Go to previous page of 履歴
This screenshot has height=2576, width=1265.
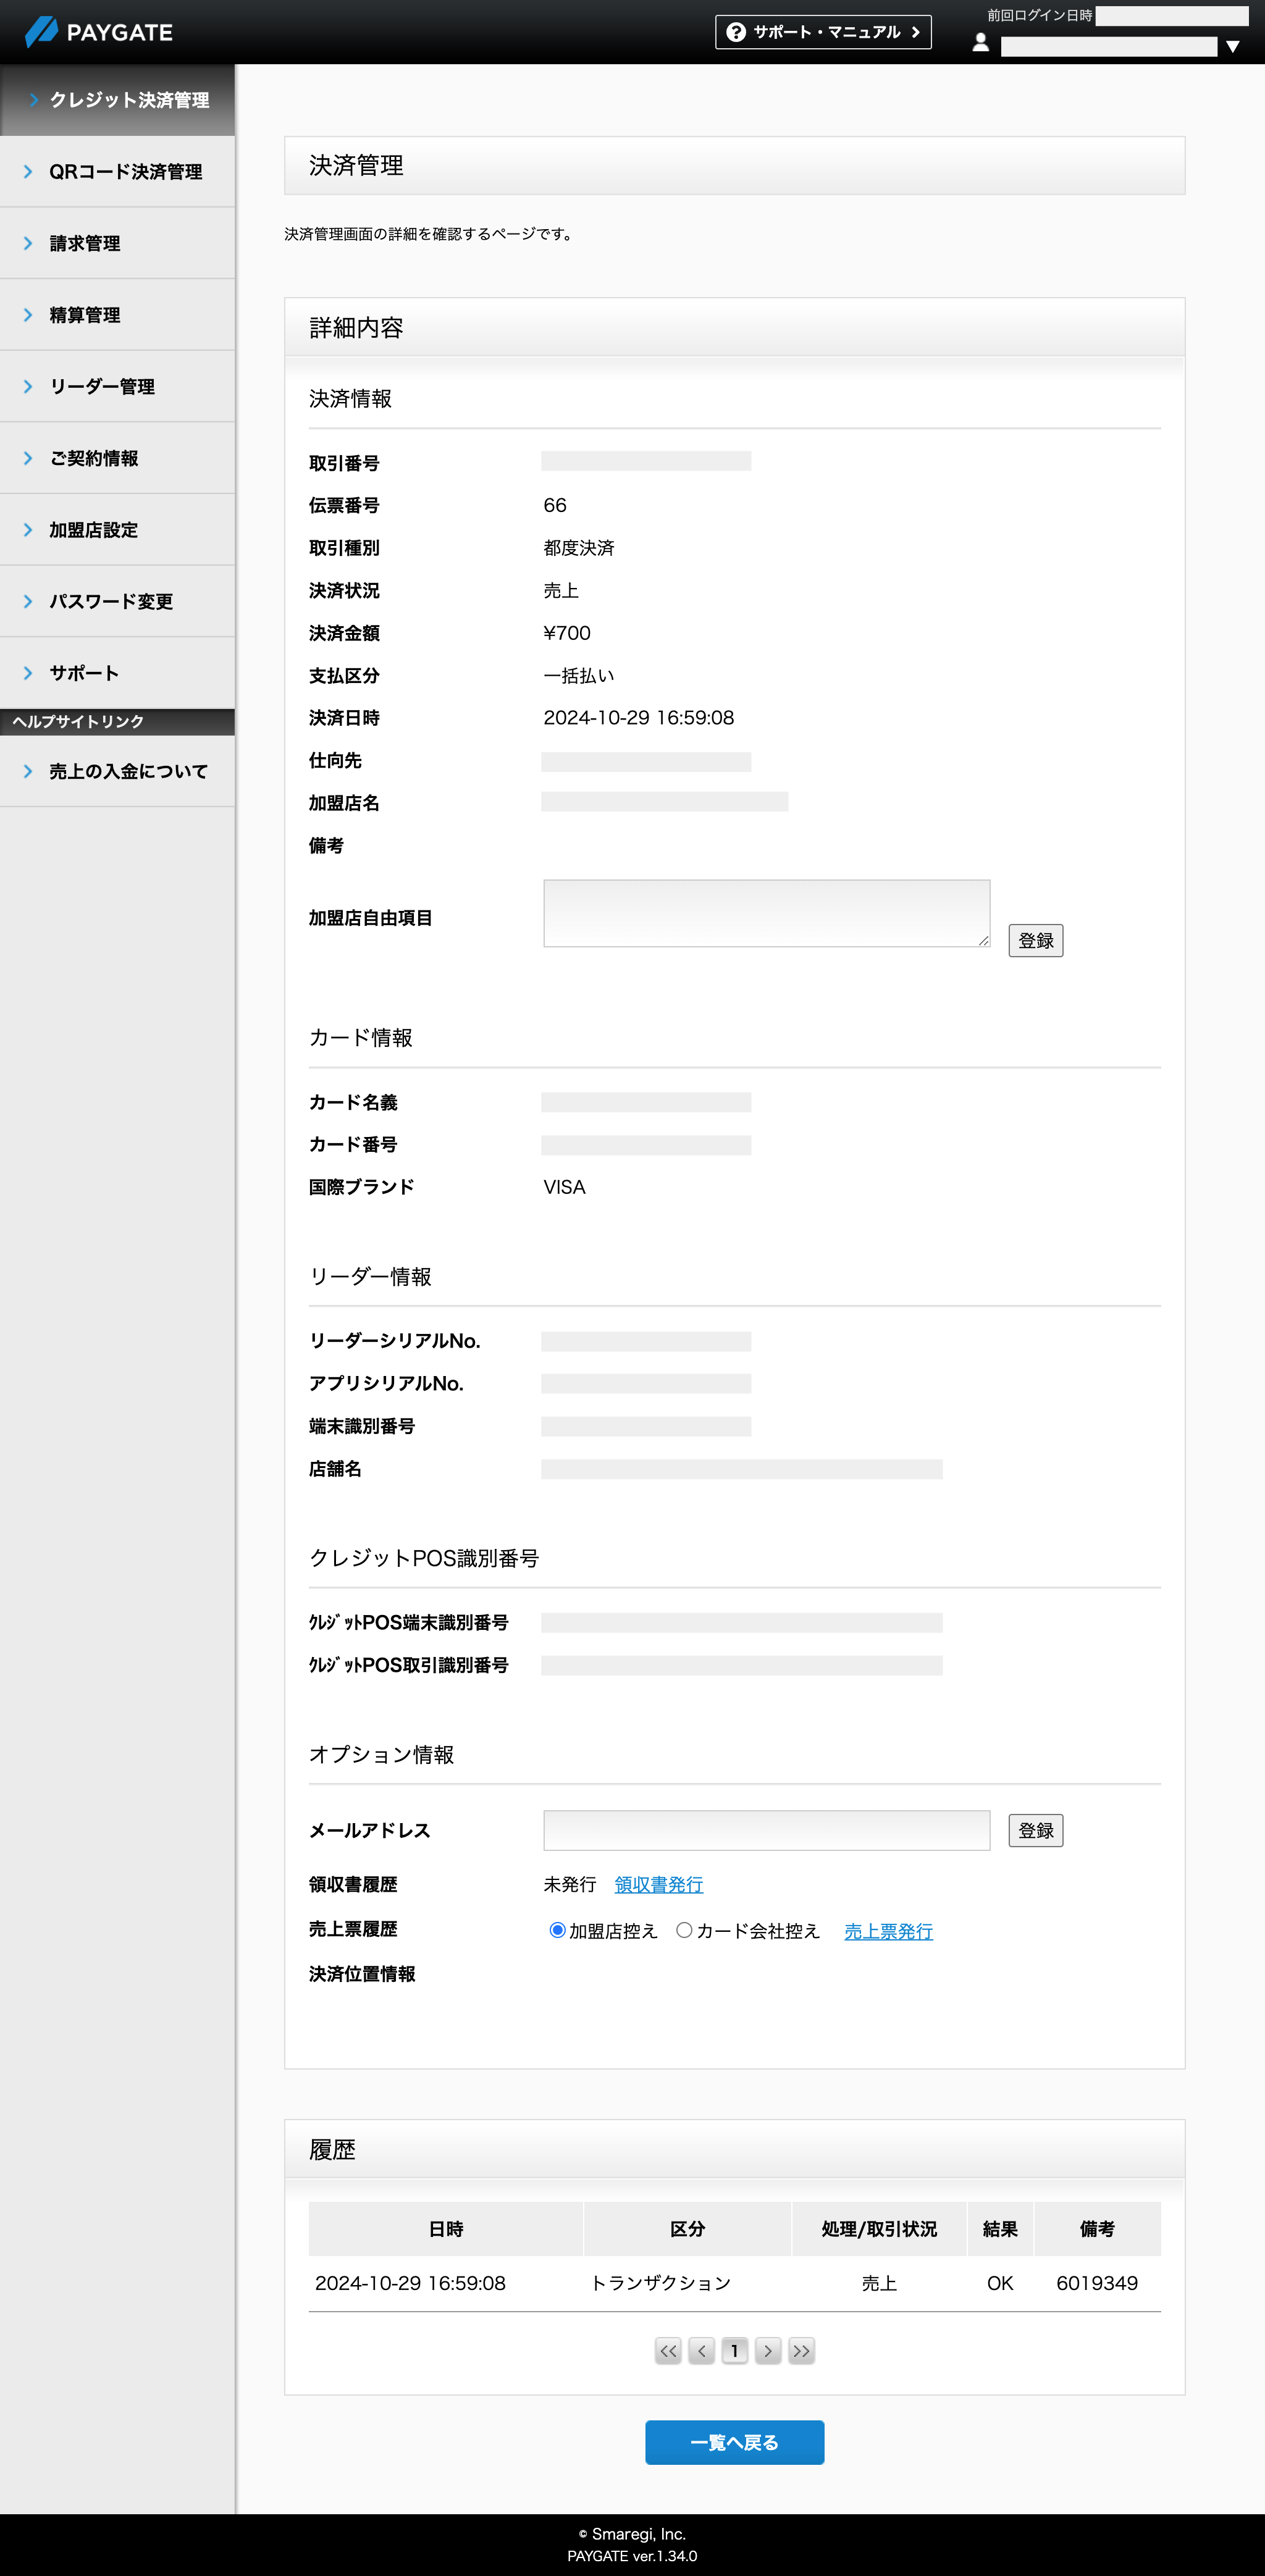pyautogui.click(x=702, y=2351)
